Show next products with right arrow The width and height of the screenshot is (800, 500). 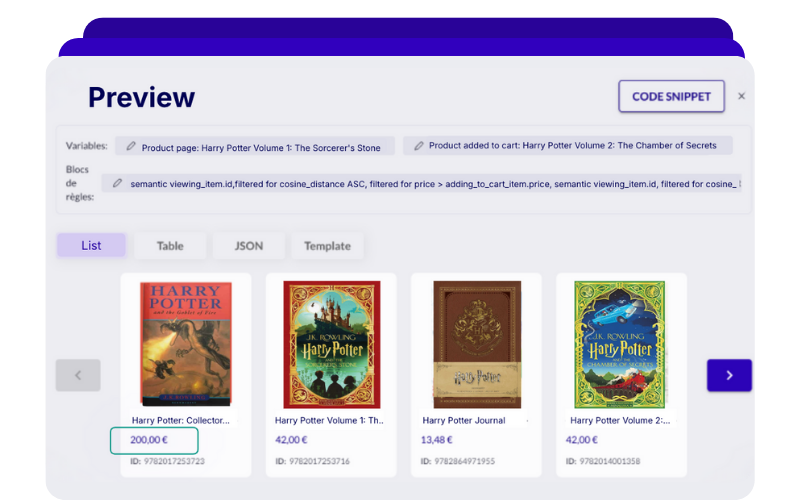click(x=729, y=375)
